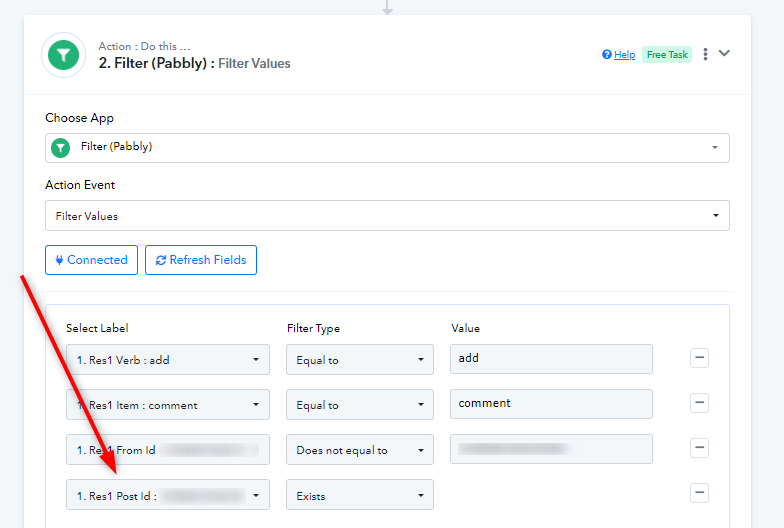784x528 pixels.
Task: Click the 'Filter Type' column heading
Action: click(x=314, y=328)
